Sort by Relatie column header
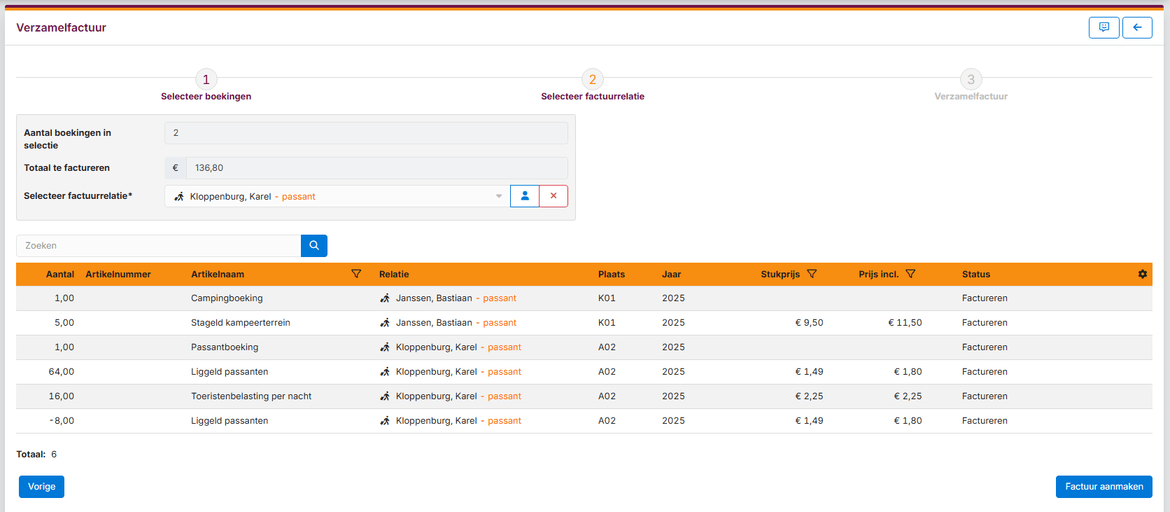The width and height of the screenshot is (1170, 512). click(x=393, y=274)
